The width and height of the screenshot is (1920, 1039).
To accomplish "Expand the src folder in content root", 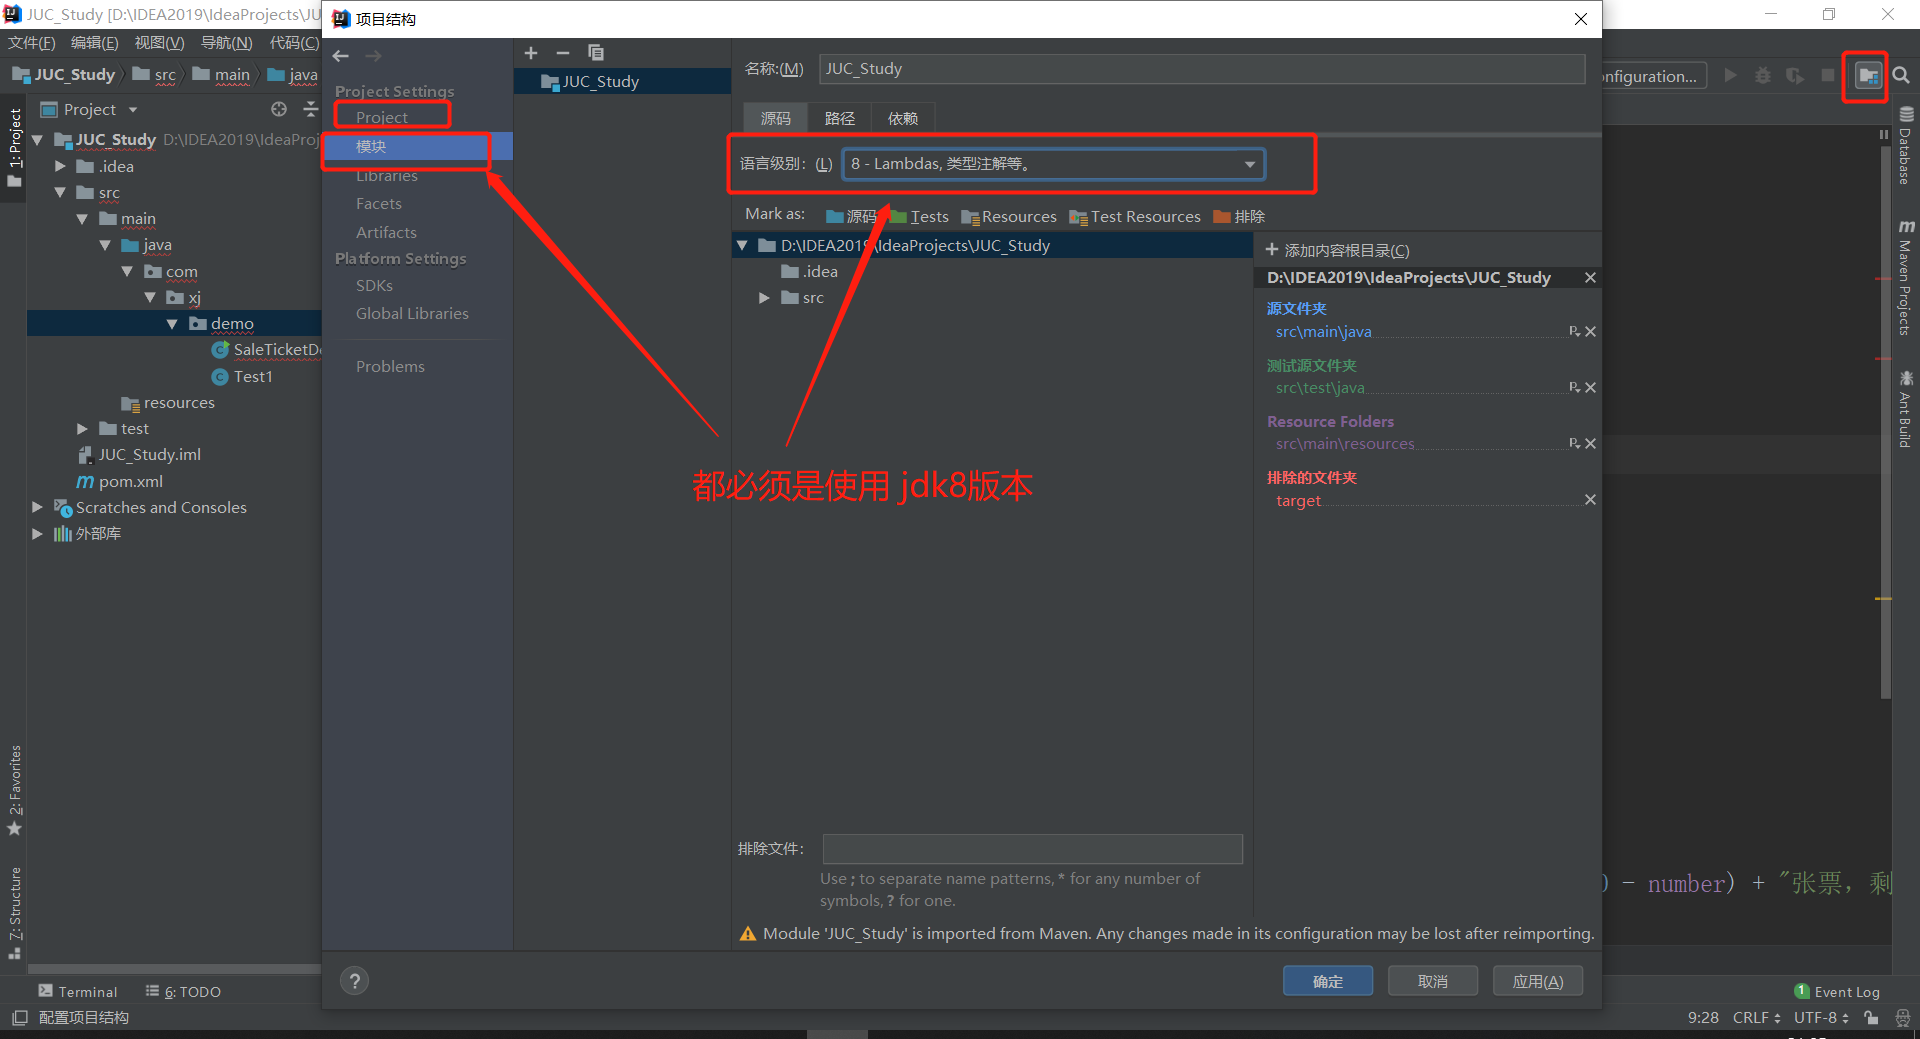I will 764,298.
